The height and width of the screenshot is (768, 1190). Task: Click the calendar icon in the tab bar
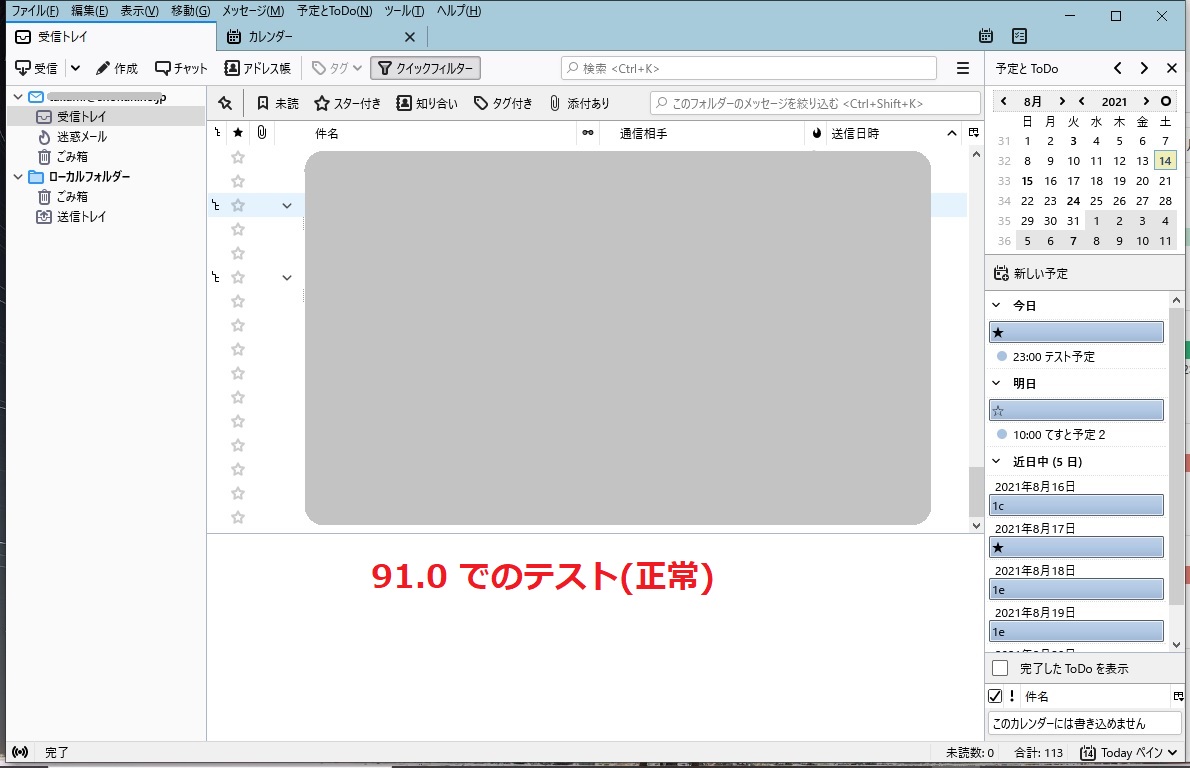click(x=986, y=36)
